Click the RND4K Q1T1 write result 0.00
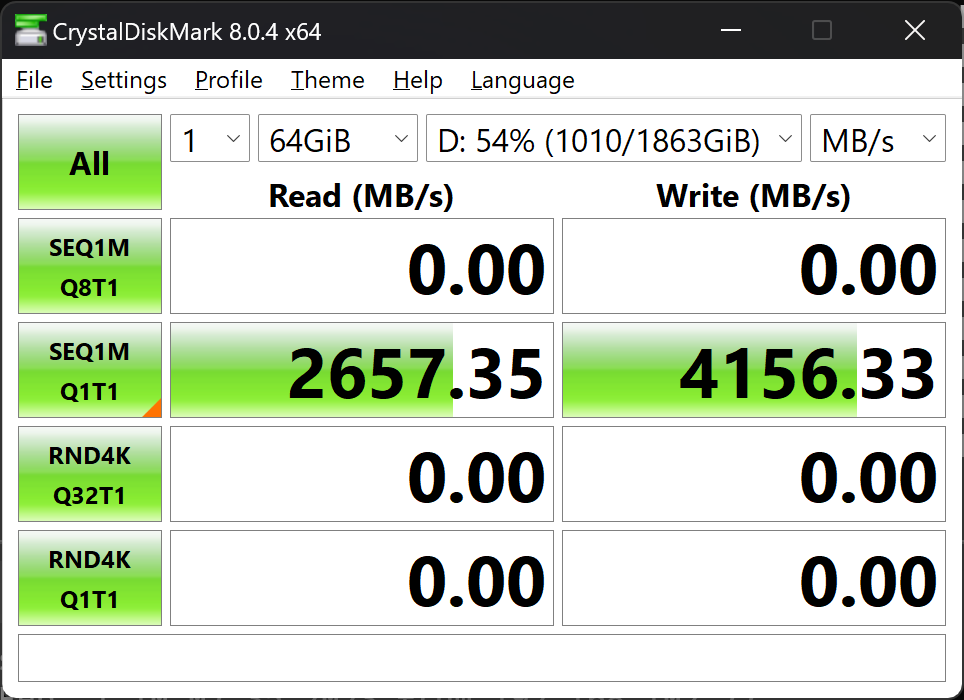 [754, 578]
